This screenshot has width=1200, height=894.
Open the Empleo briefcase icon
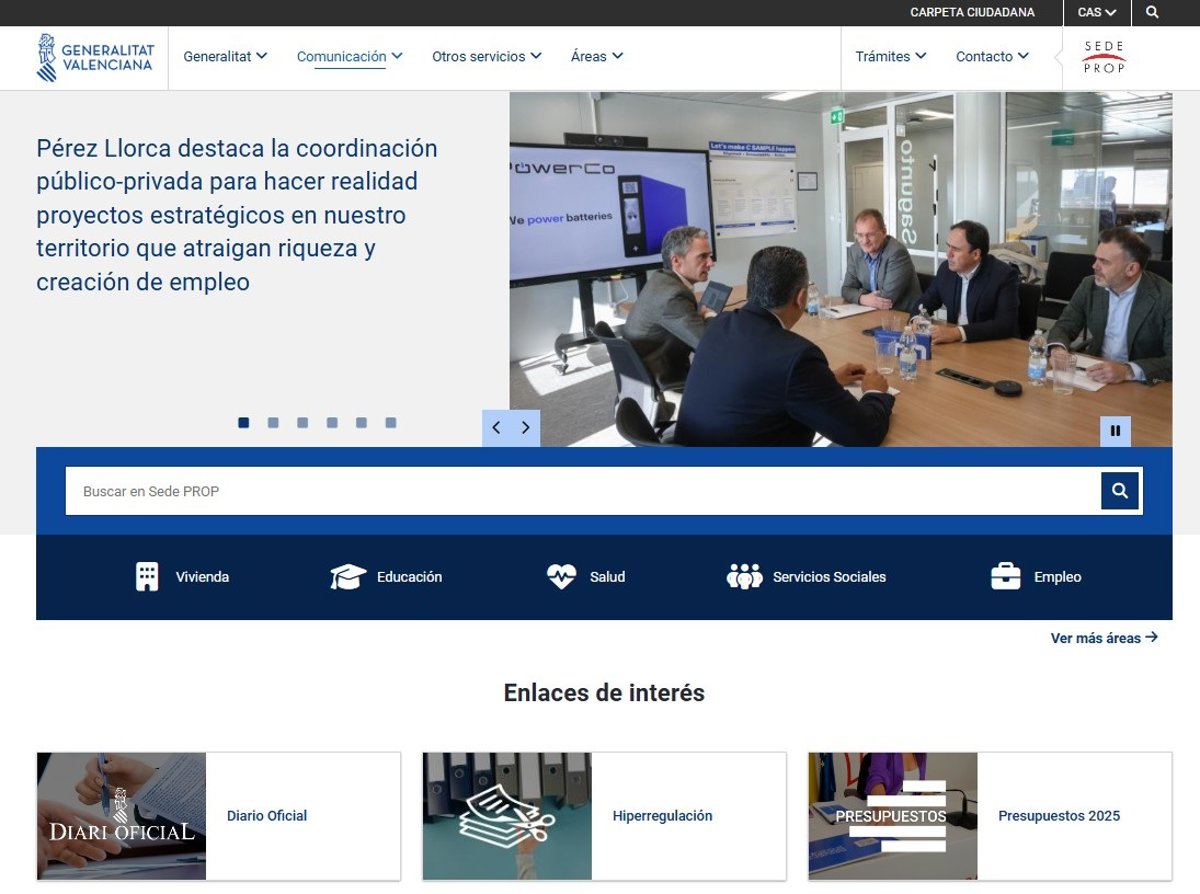click(1005, 577)
